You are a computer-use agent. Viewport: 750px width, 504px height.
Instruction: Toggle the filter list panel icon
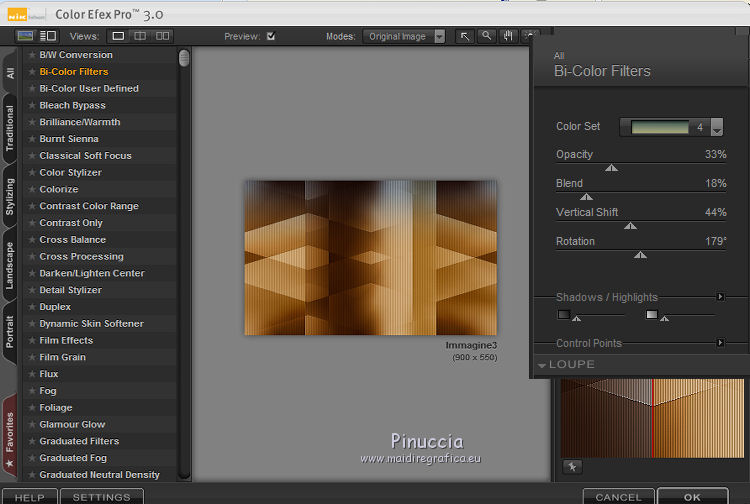48,36
